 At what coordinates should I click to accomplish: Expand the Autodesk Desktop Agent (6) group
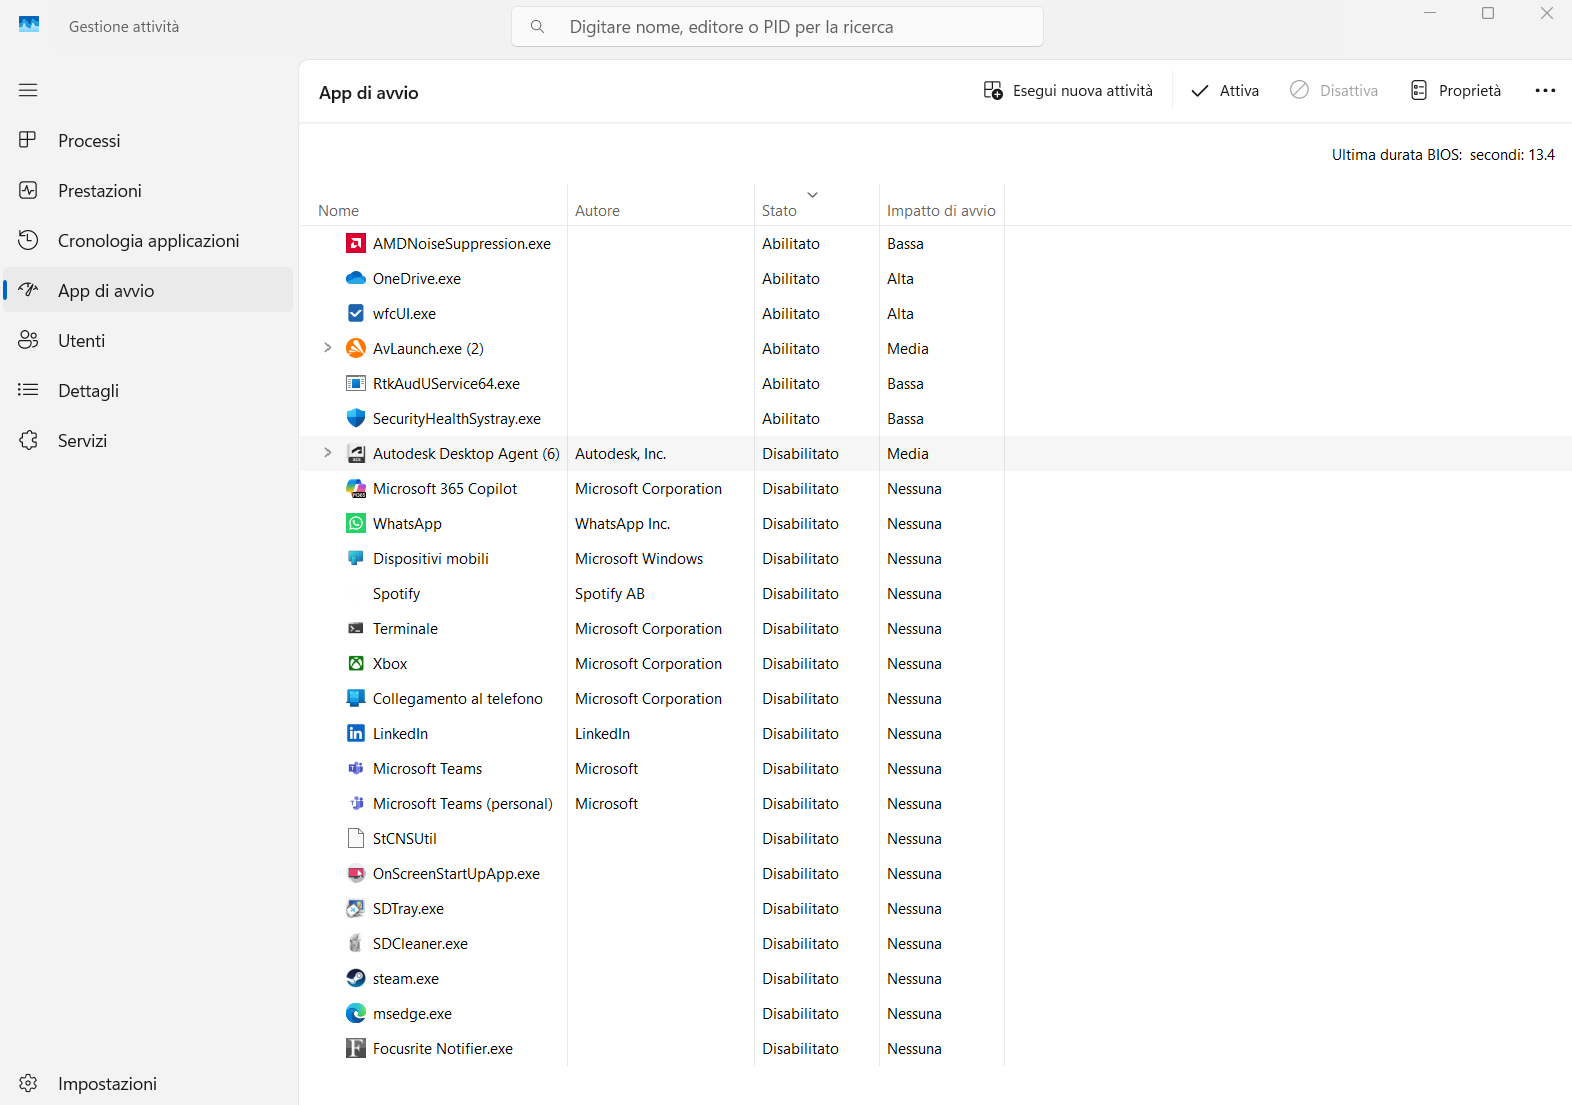(x=327, y=453)
